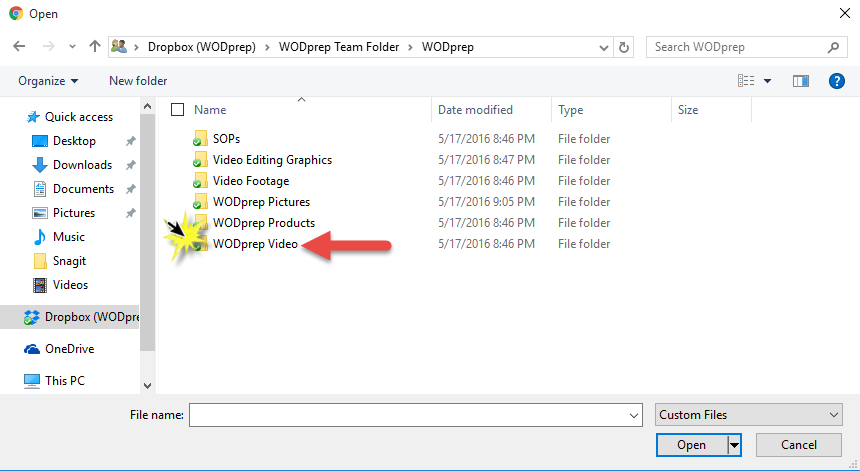Click the SOPs date 5/17/2016 8:46 PM
Screen dimensions: 860x471
(486, 139)
